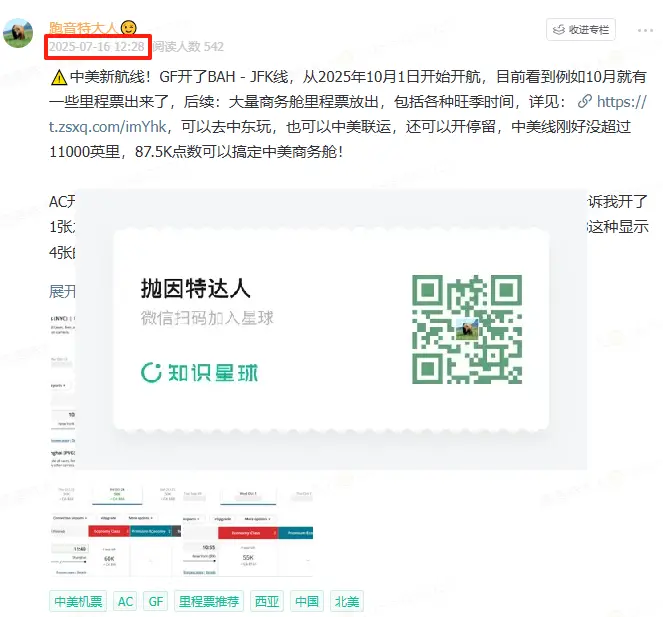Click the 收进专栏 button
Screen dimensions: 663x617
tap(581, 30)
